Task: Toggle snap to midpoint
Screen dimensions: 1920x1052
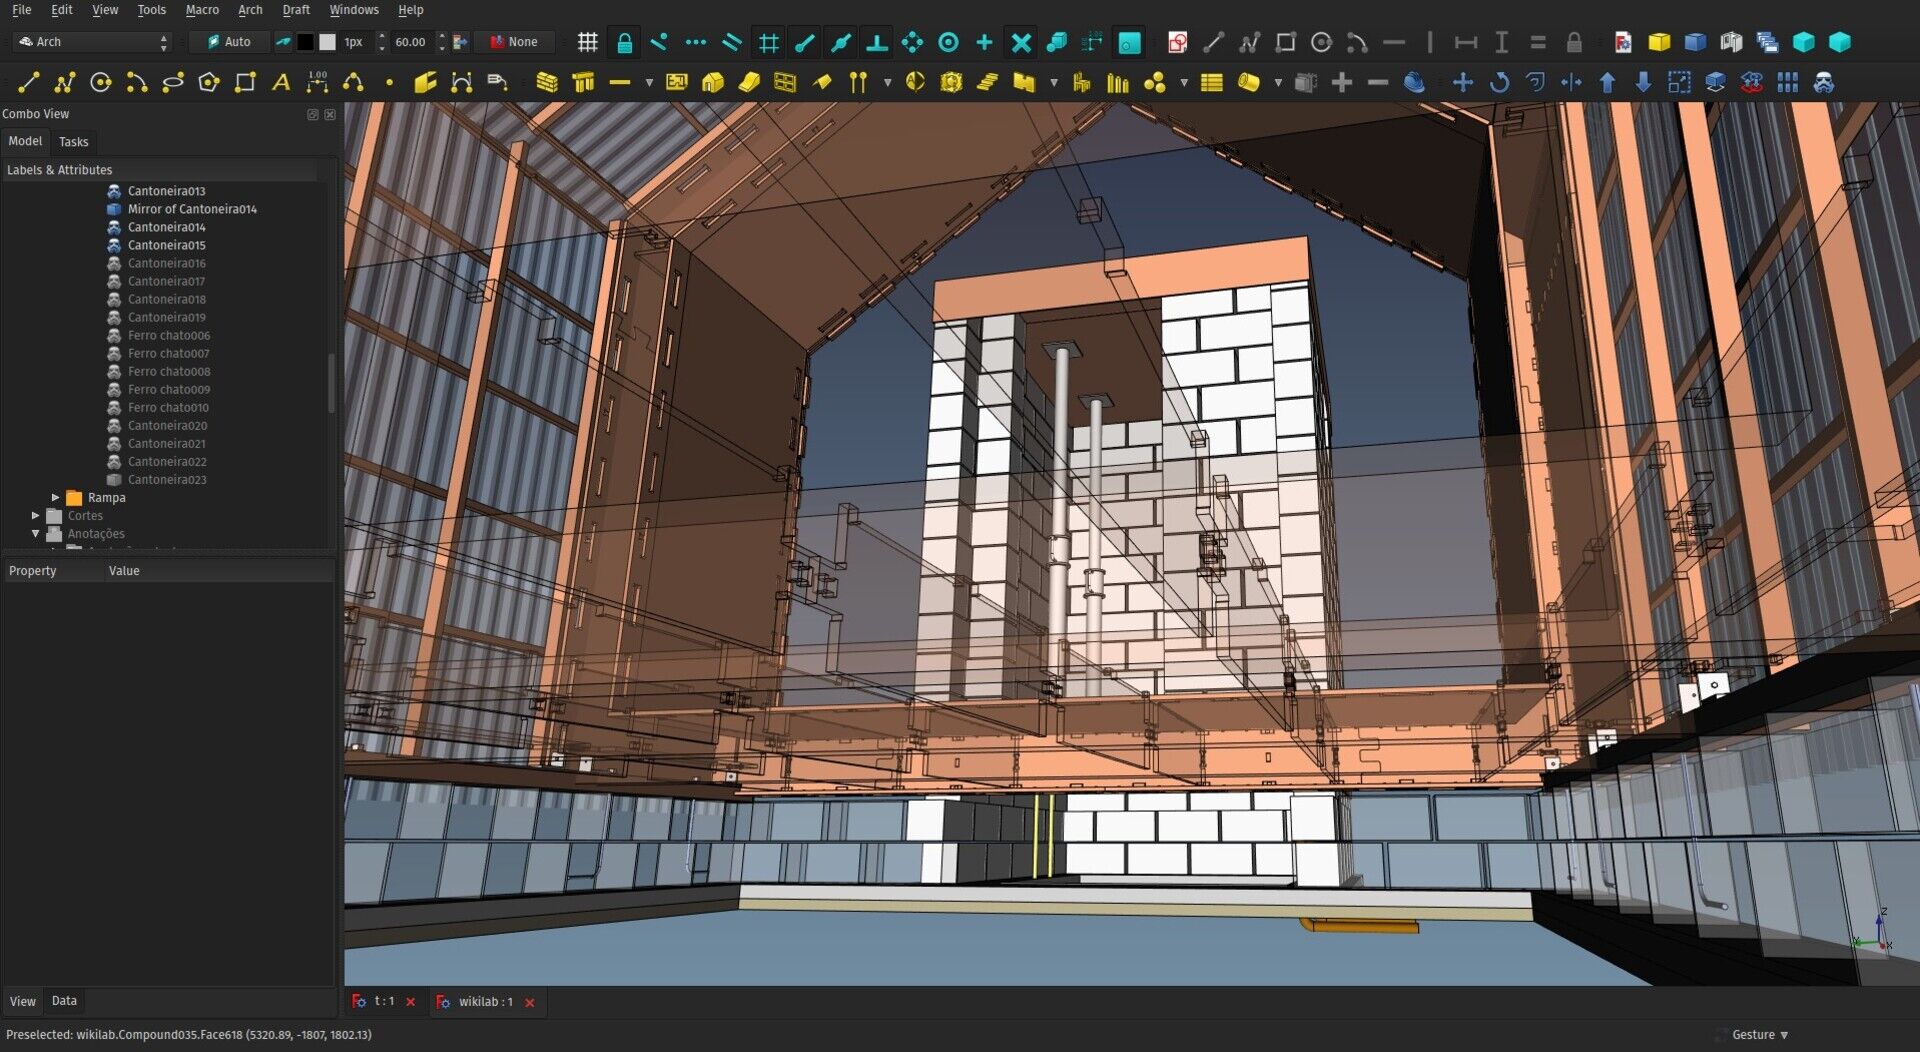Action: (840, 42)
